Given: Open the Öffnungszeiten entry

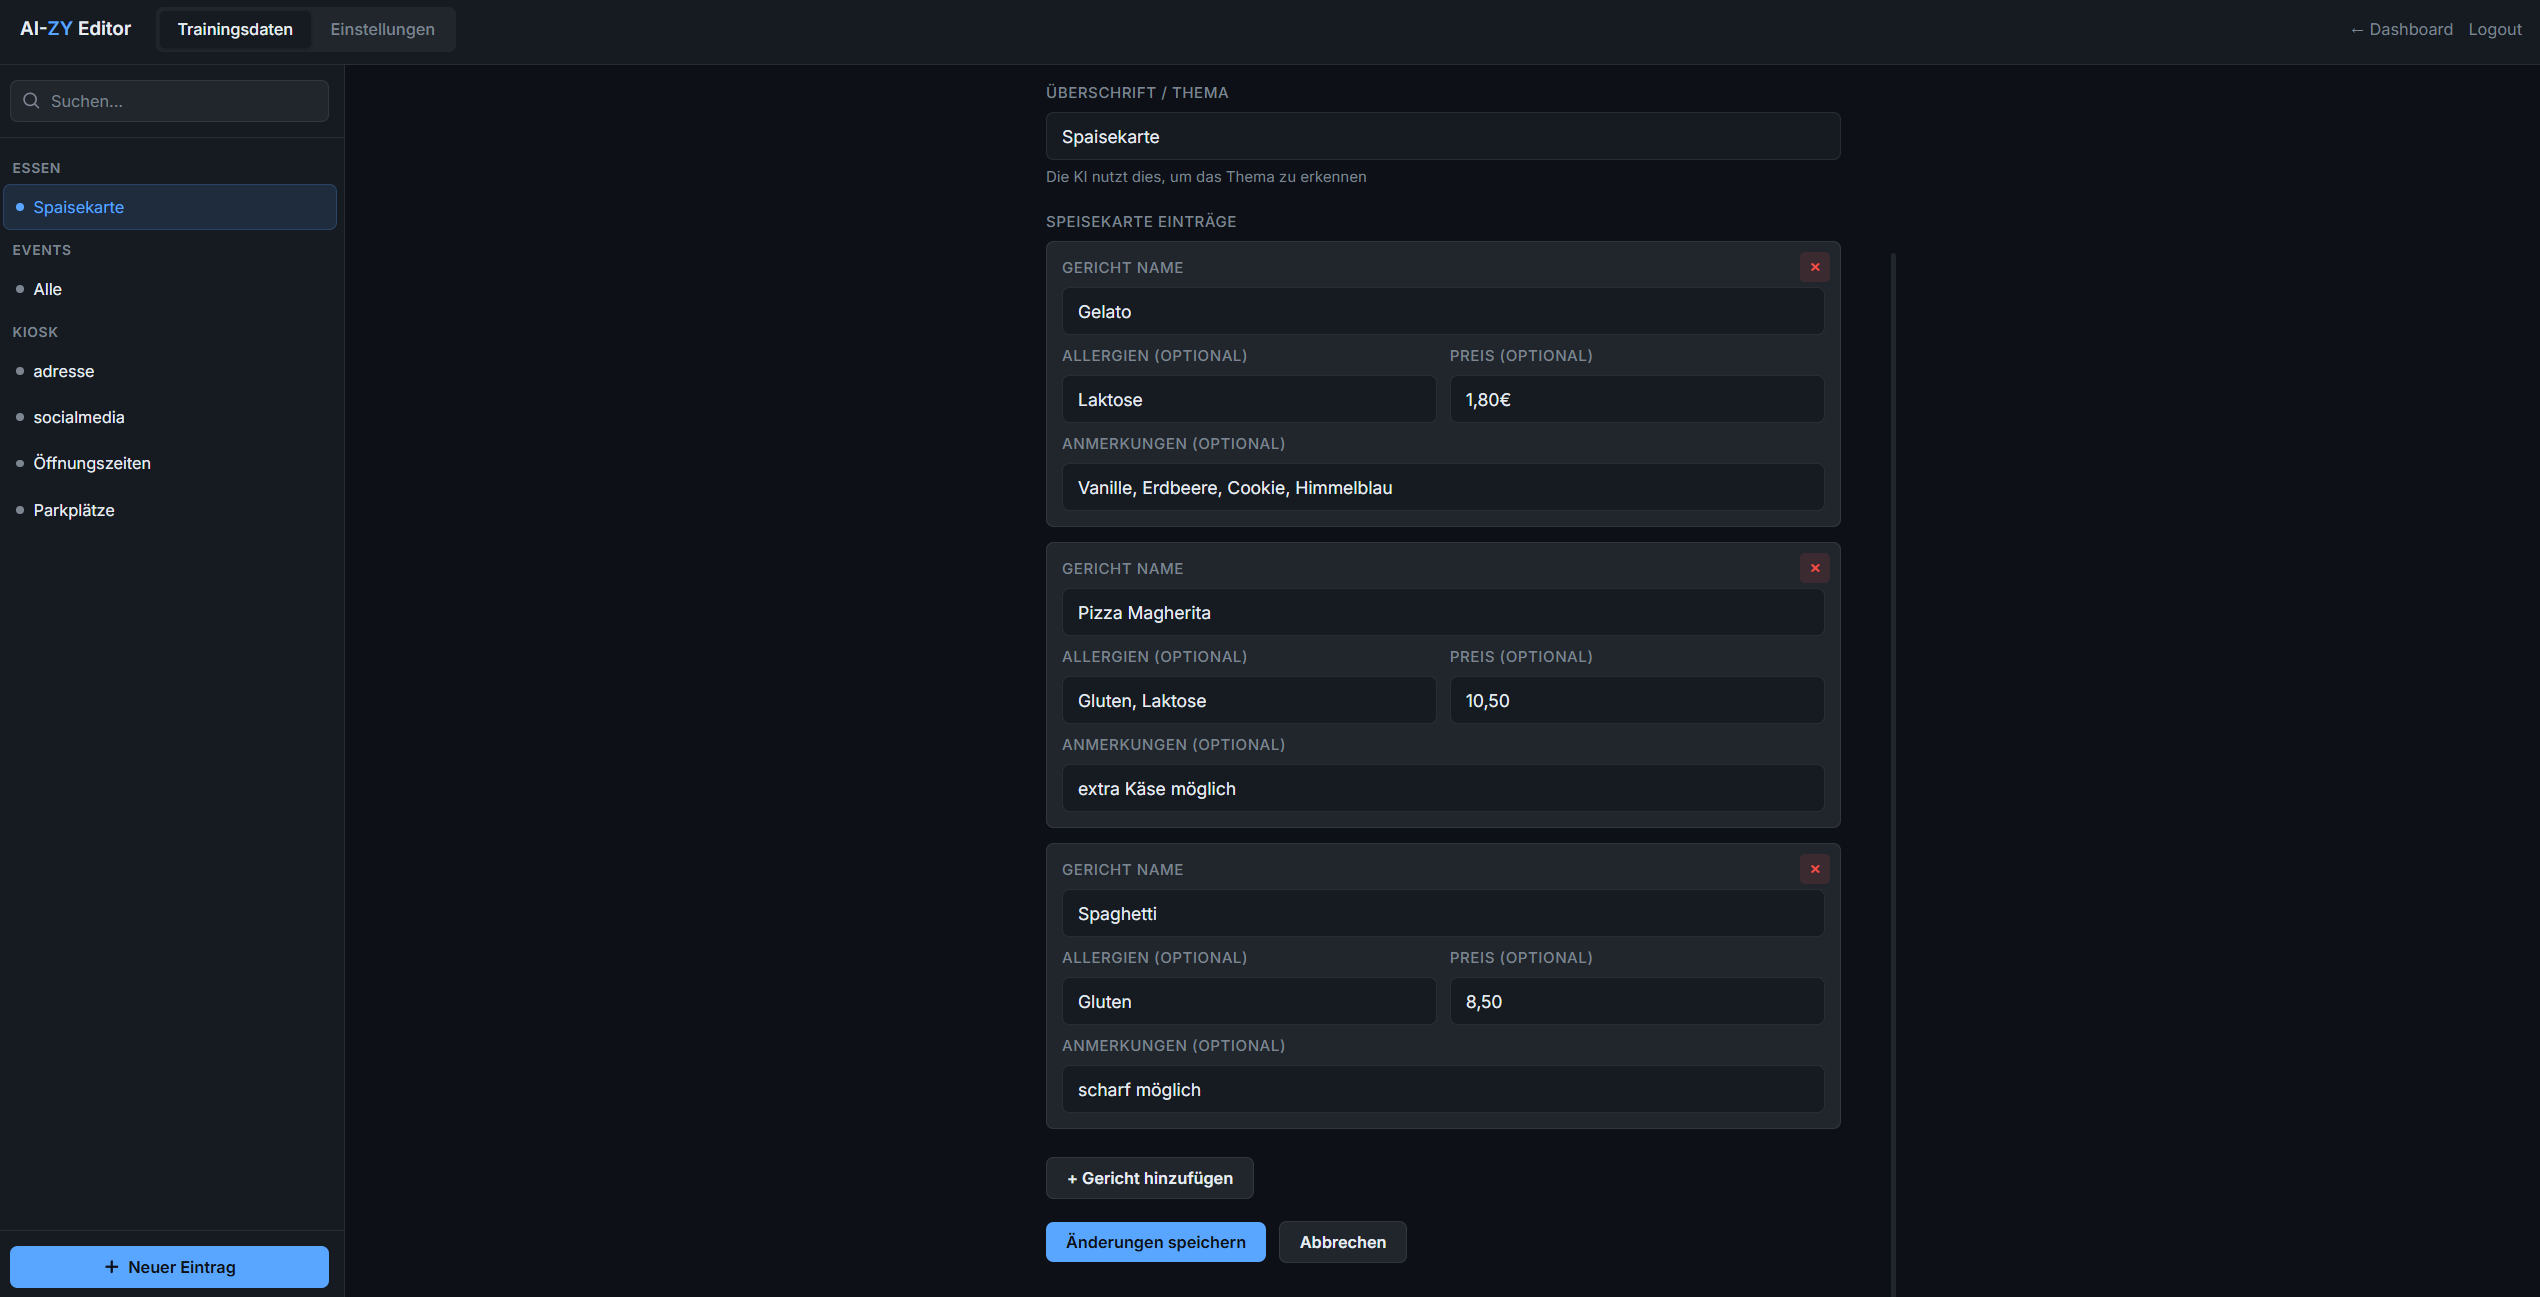Looking at the screenshot, I should pos(170,463).
